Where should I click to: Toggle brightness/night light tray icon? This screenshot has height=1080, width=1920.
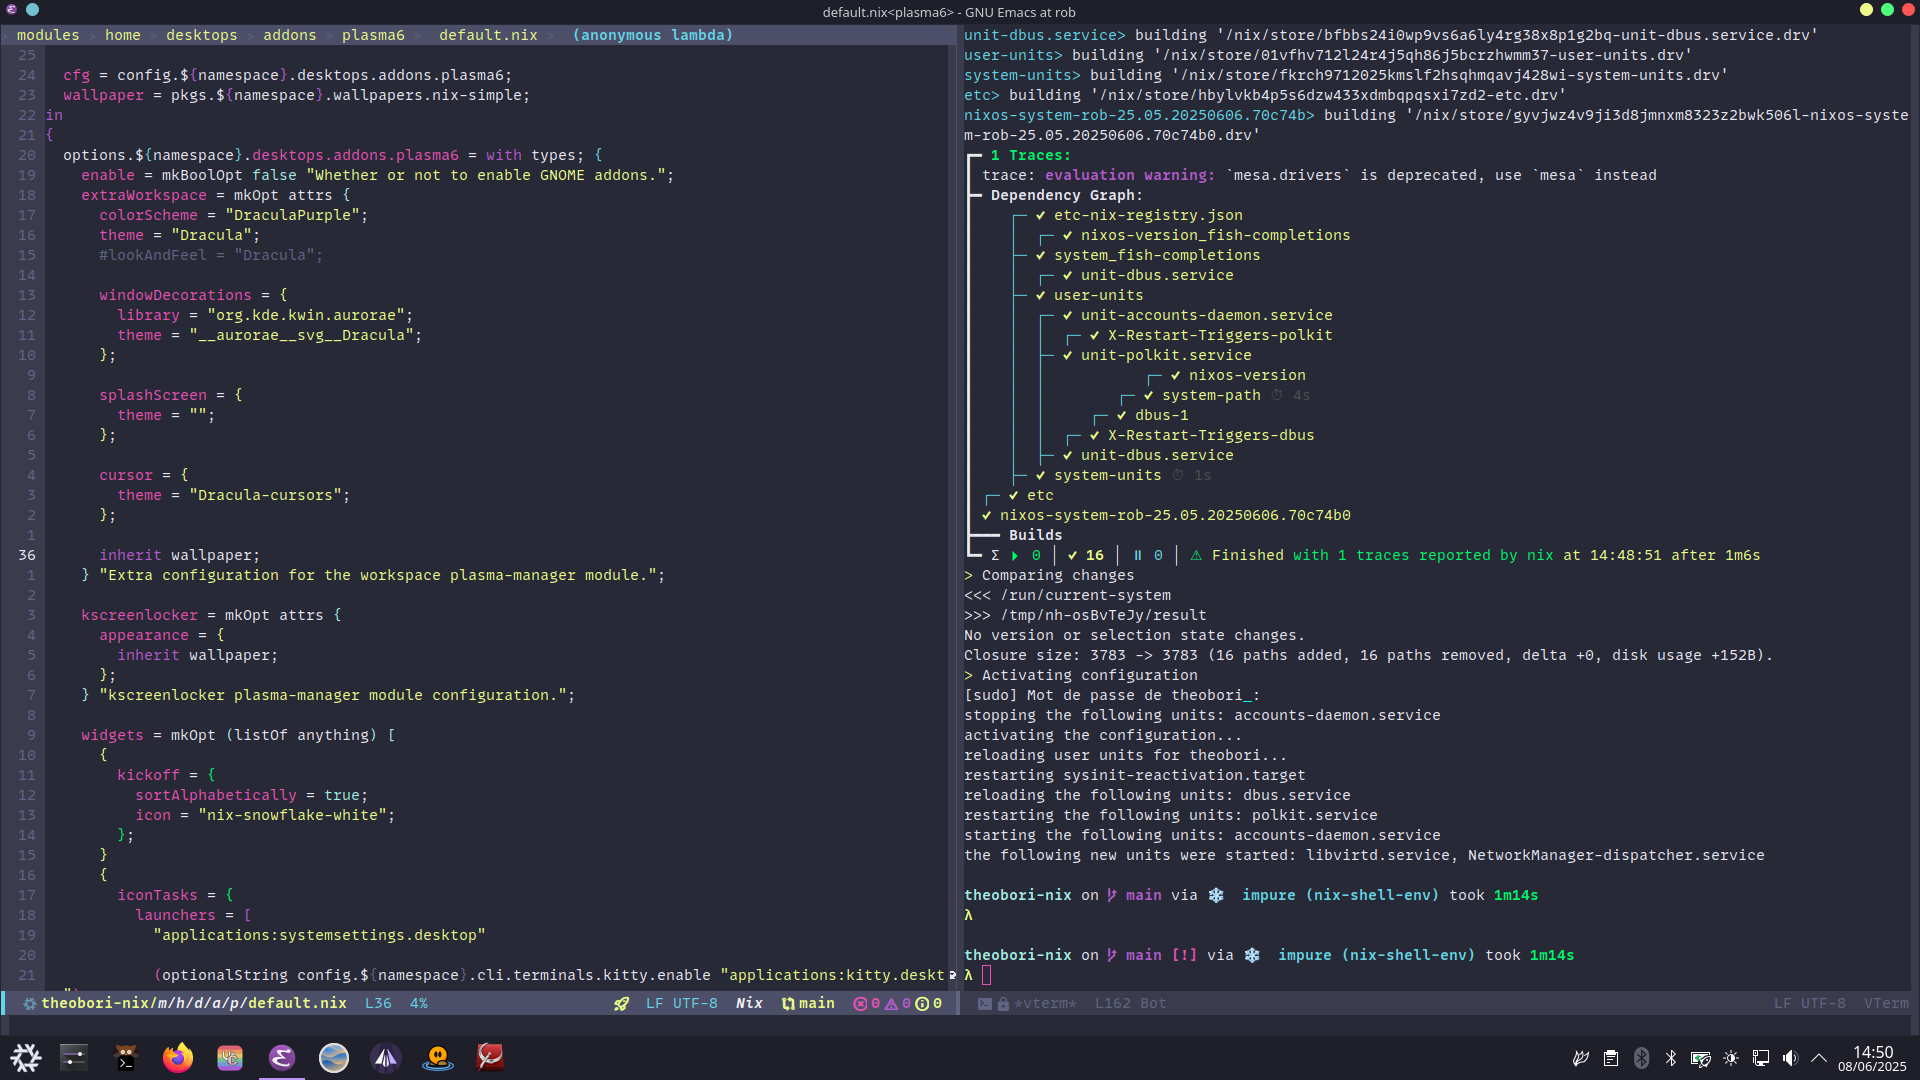coord(1730,1058)
